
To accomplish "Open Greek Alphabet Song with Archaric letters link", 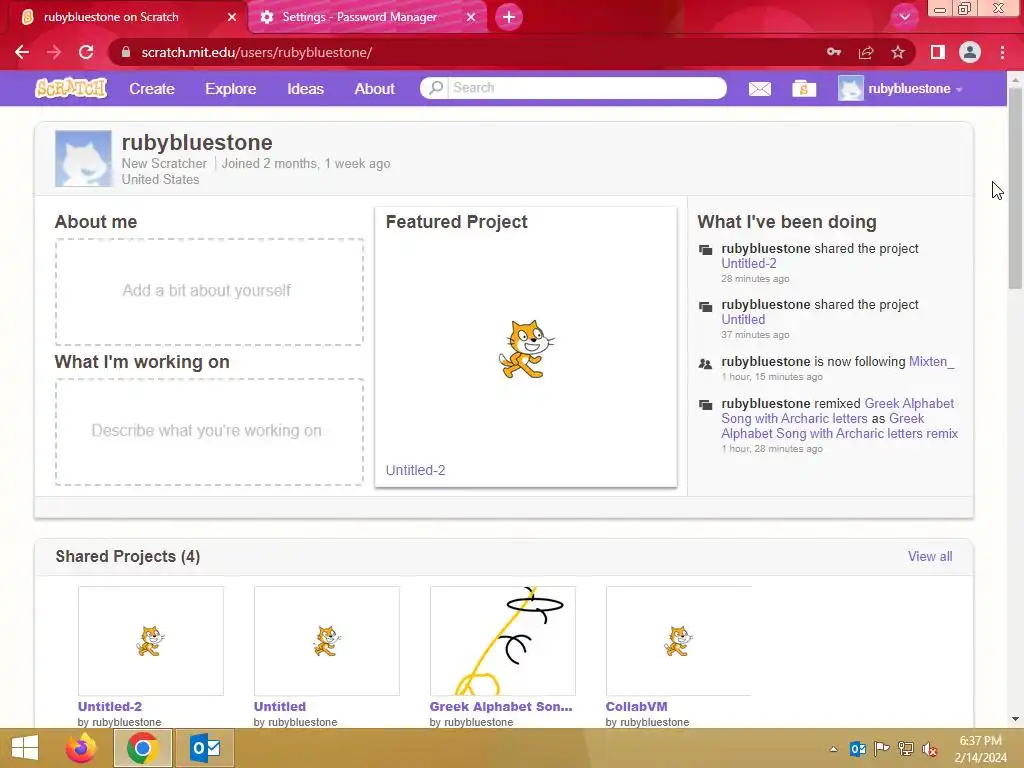I will click(837, 411).
